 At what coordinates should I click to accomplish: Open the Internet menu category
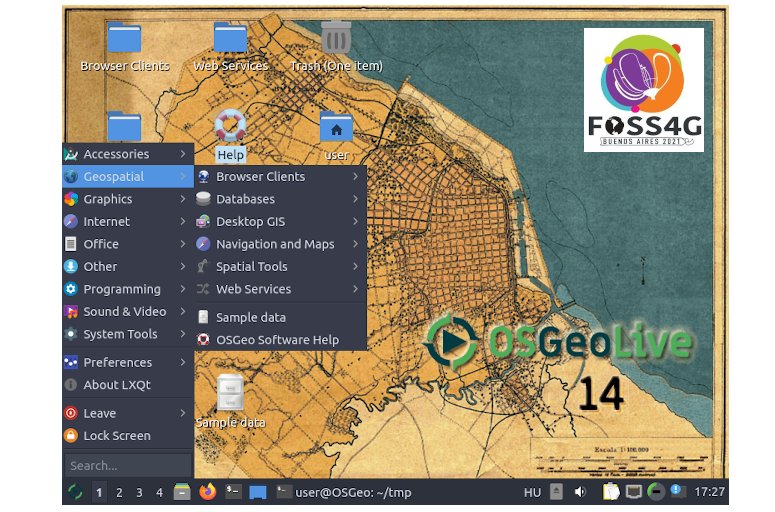128,221
